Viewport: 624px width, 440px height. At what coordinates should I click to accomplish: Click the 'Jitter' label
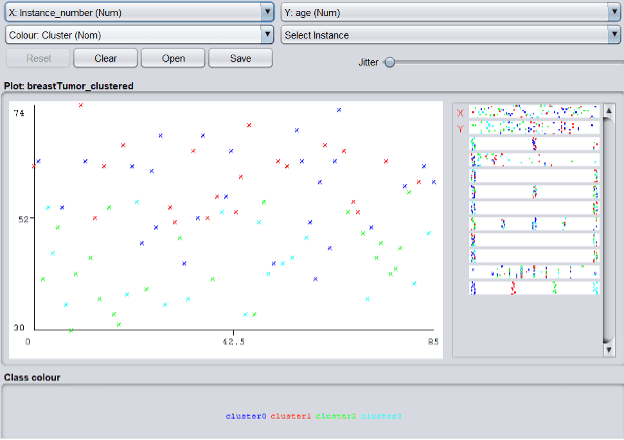[368, 62]
